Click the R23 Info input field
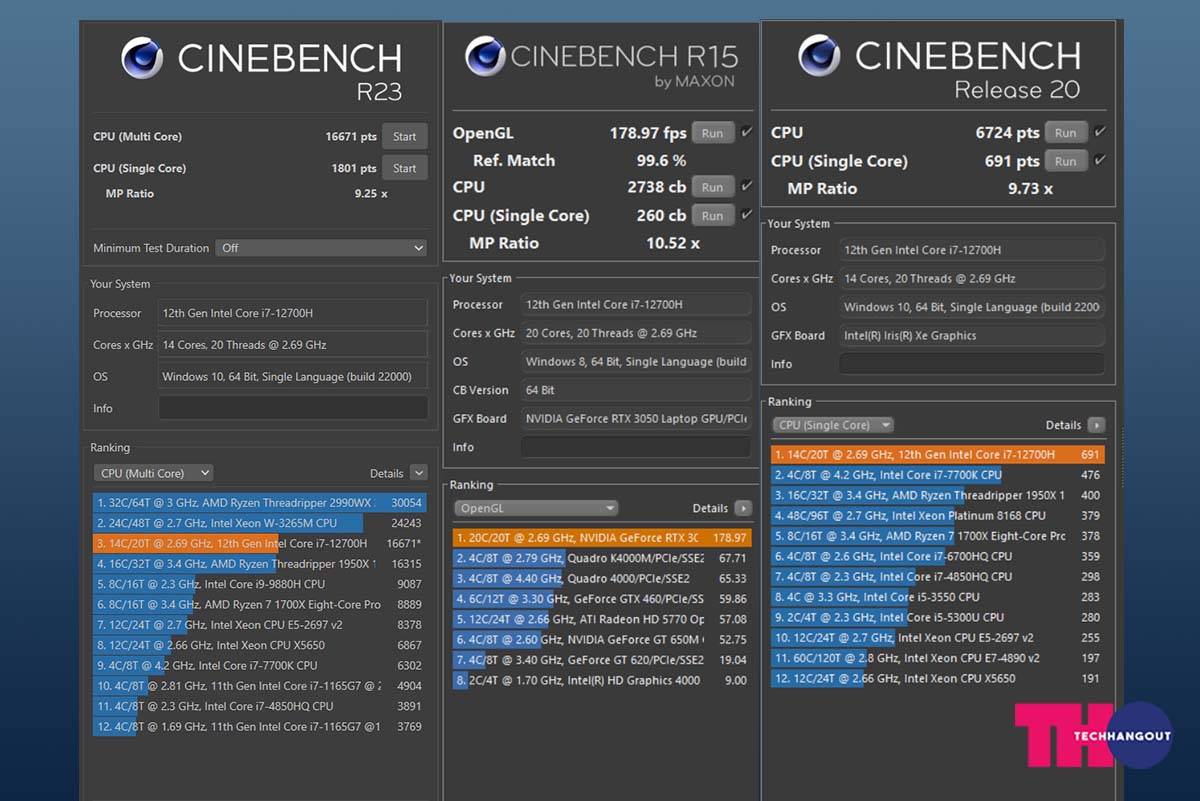Image resolution: width=1200 pixels, height=801 pixels. pos(293,408)
